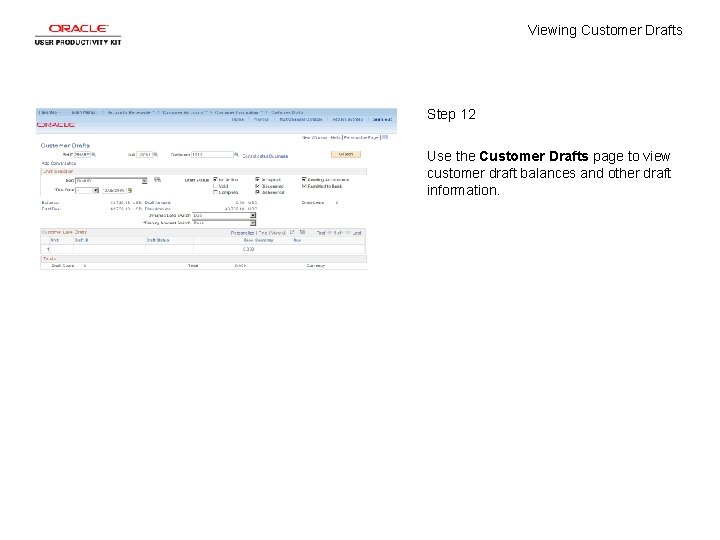Image resolution: width=720 pixels, height=540 pixels.
Task: Toggle the Pending Acceptance checkbox
Action: point(304,180)
